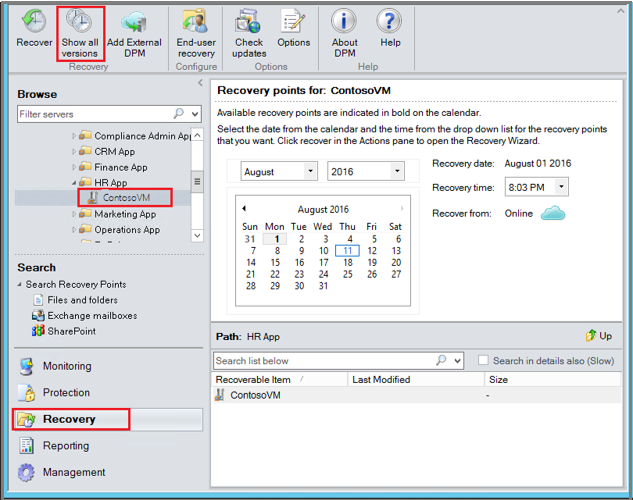Collapse the HR App node
The height and width of the screenshot is (500, 633).
[x=74, y=183]
